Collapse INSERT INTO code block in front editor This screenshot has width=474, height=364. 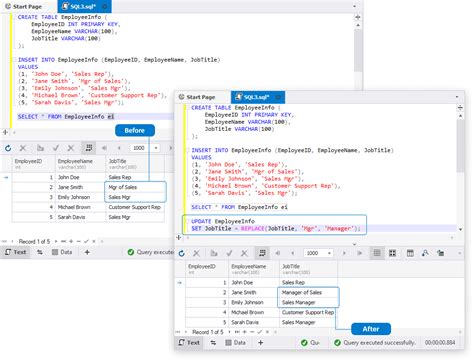click(x=187, y=150)
